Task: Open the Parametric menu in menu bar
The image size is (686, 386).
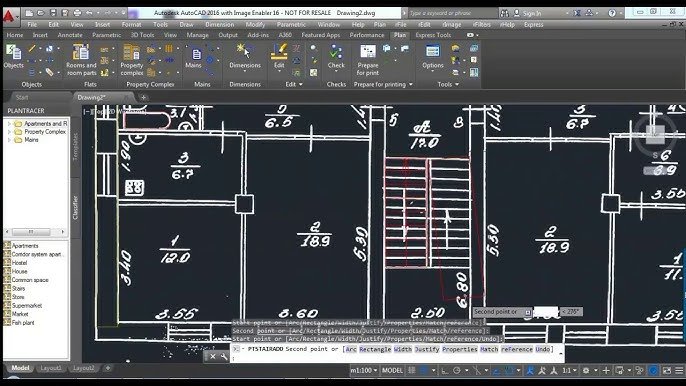Action: pos(291,25)
